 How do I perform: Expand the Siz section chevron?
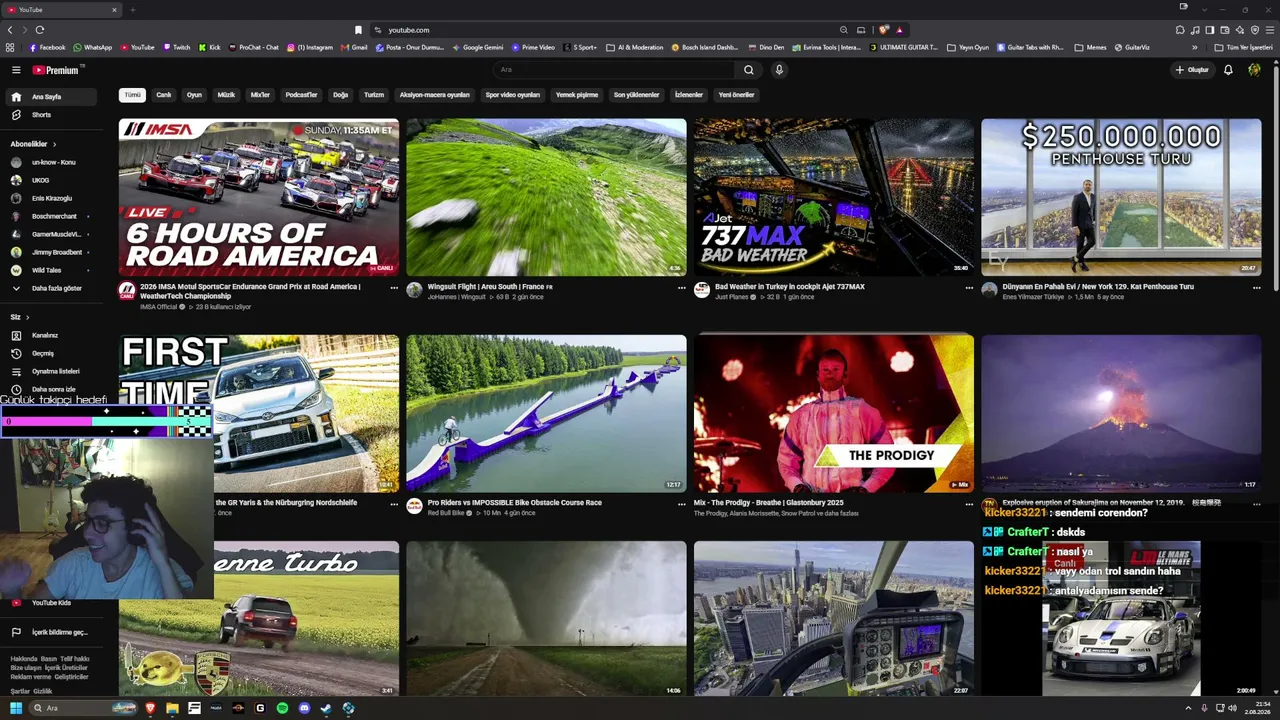(27, 317)
